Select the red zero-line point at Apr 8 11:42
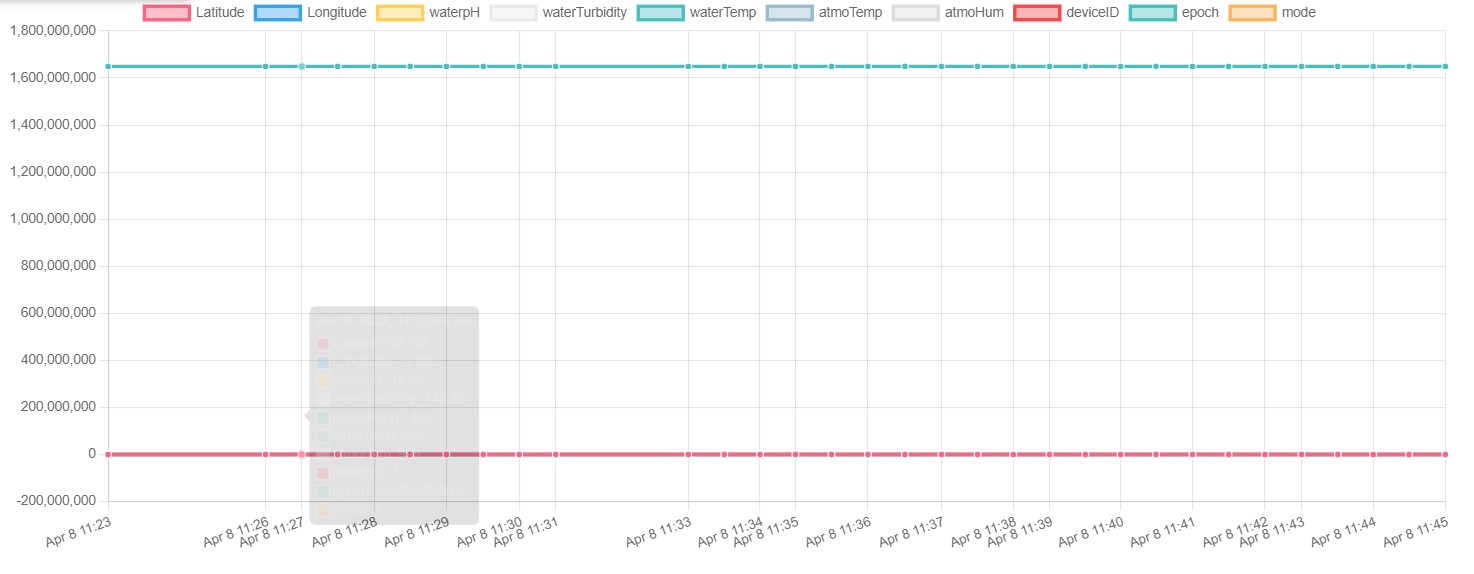Viewport: 1474px width, 574px height. [x=1265, y=454]
